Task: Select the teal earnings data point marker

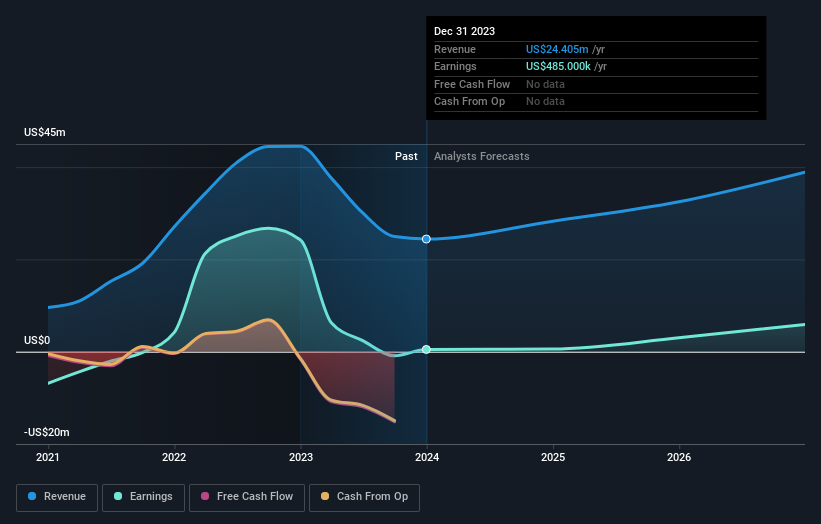Action: (426, 349)
